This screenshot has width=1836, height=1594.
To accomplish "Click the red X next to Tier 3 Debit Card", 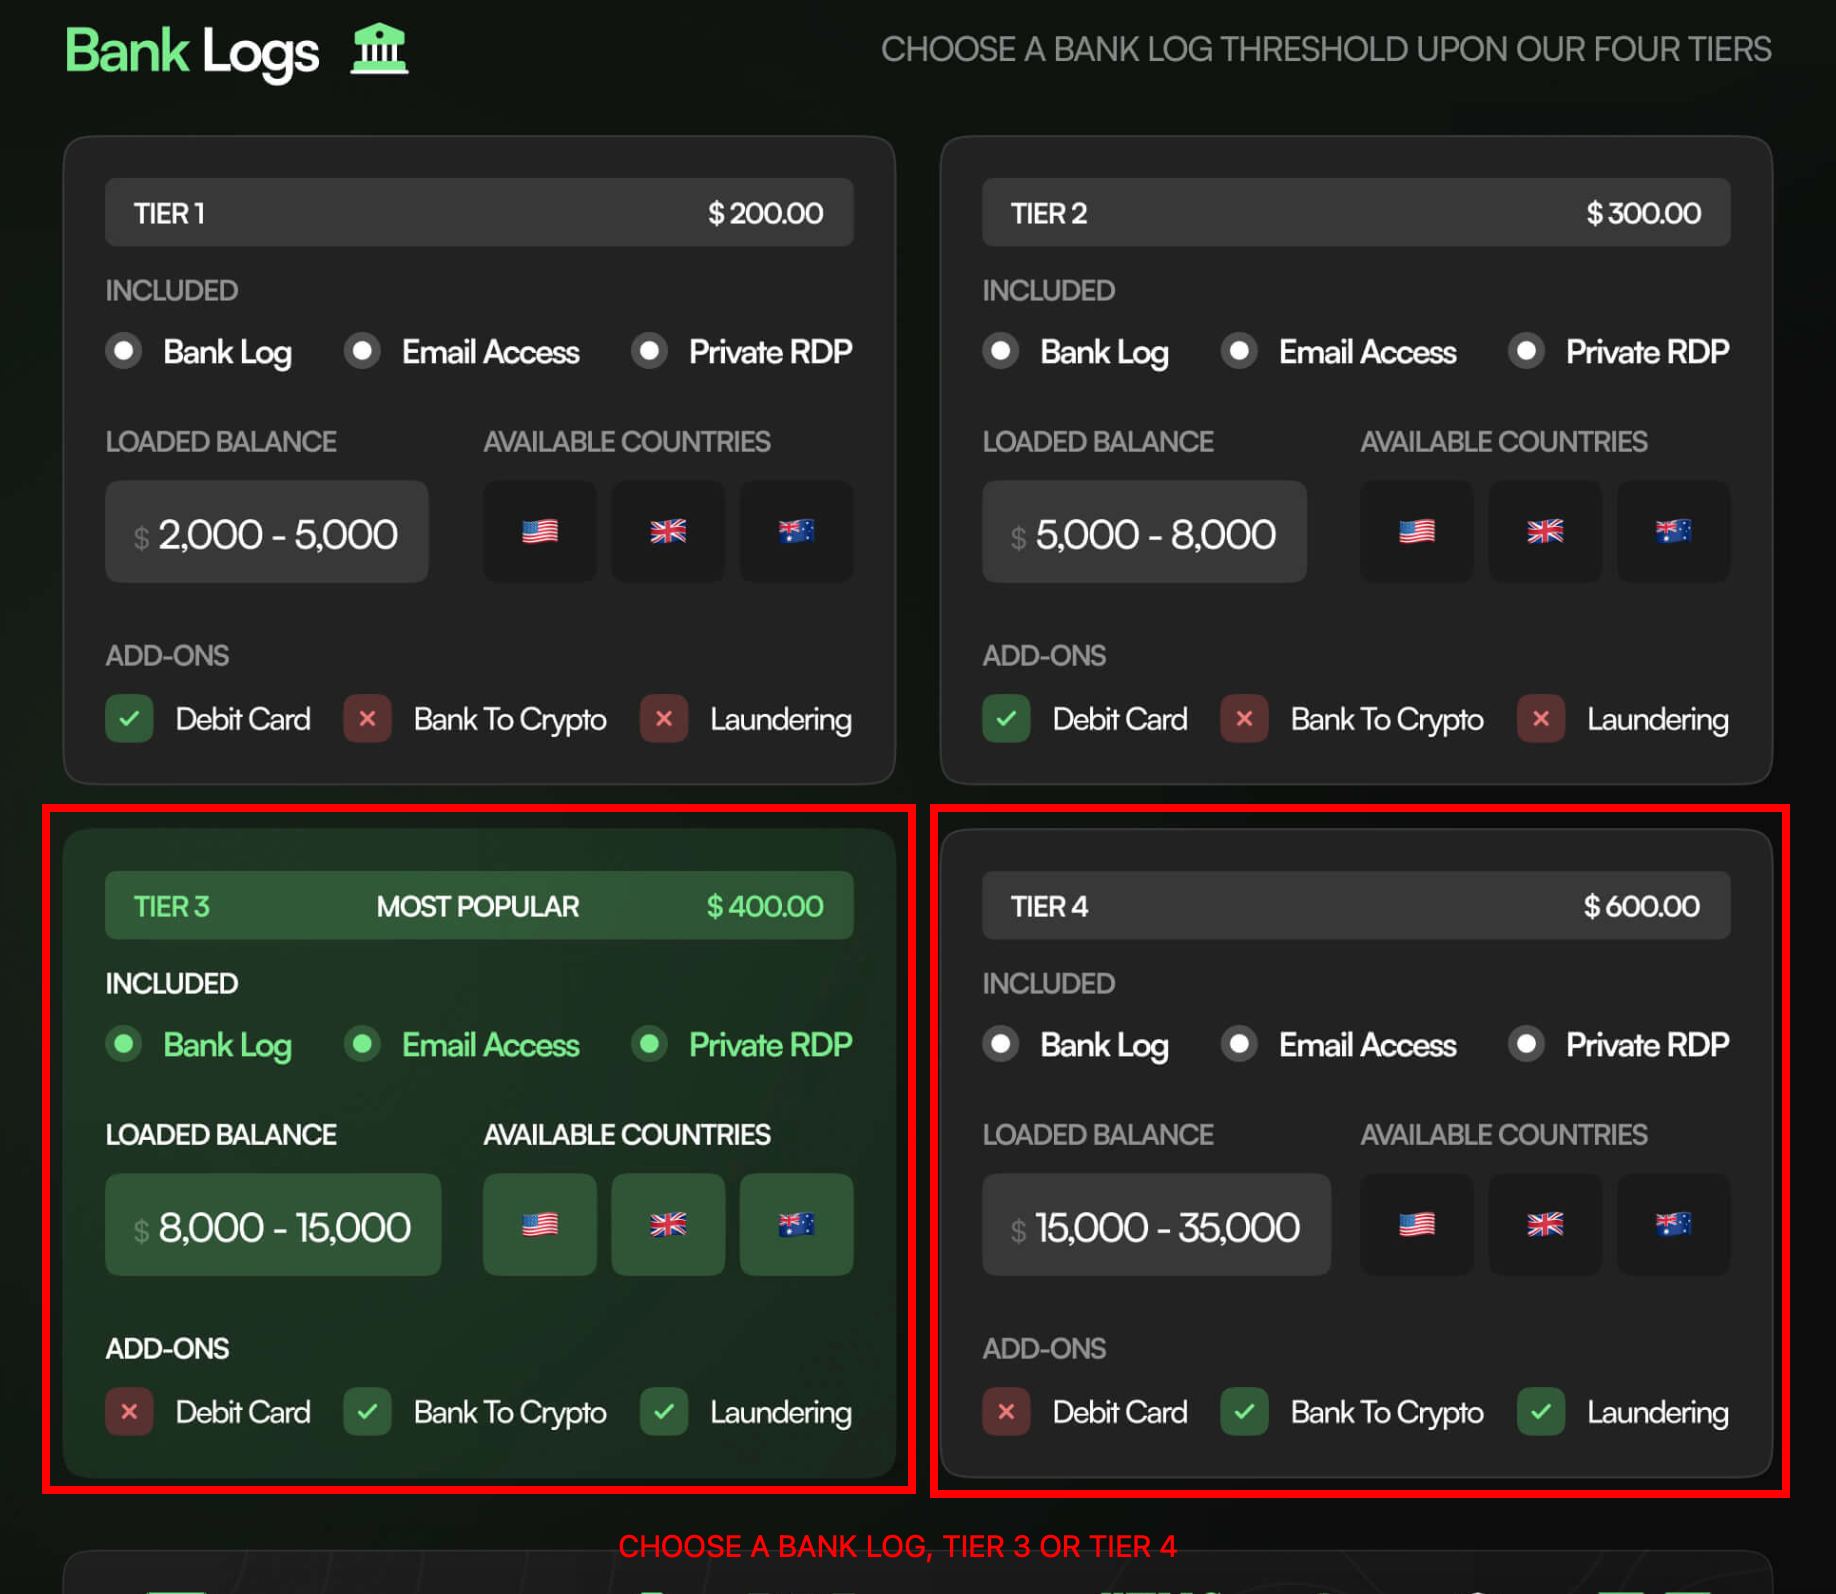I will pos(129,1411).
